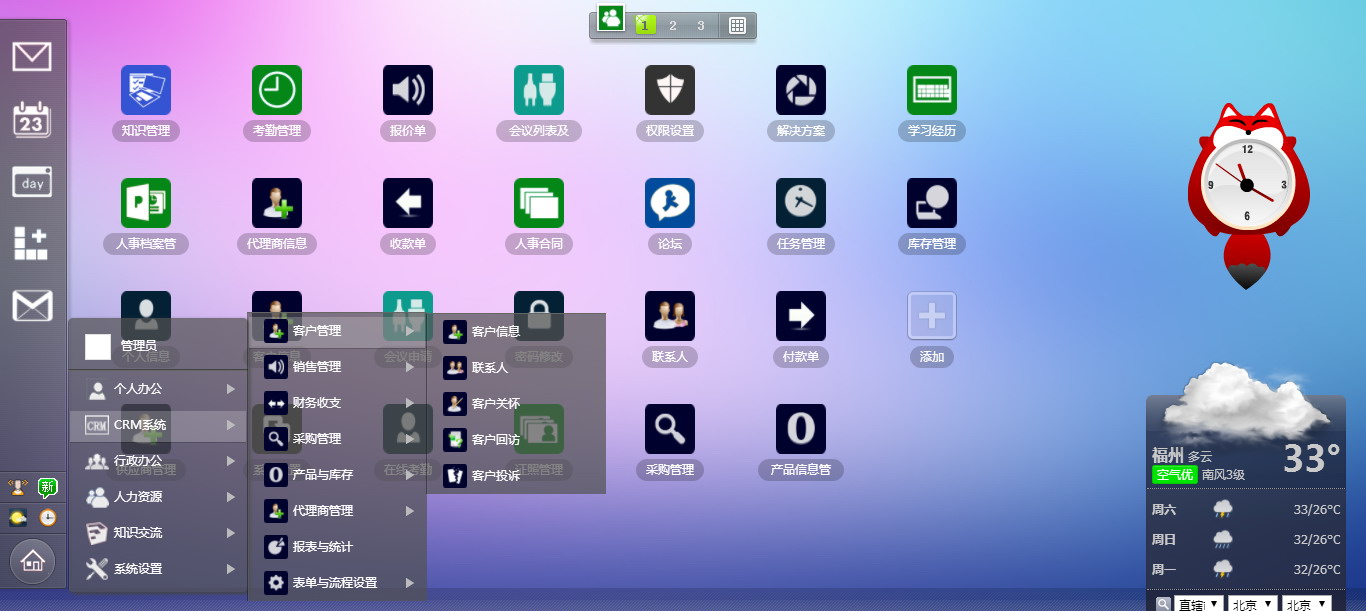Open the 知识管理 desktop icon

pos(146,91)
